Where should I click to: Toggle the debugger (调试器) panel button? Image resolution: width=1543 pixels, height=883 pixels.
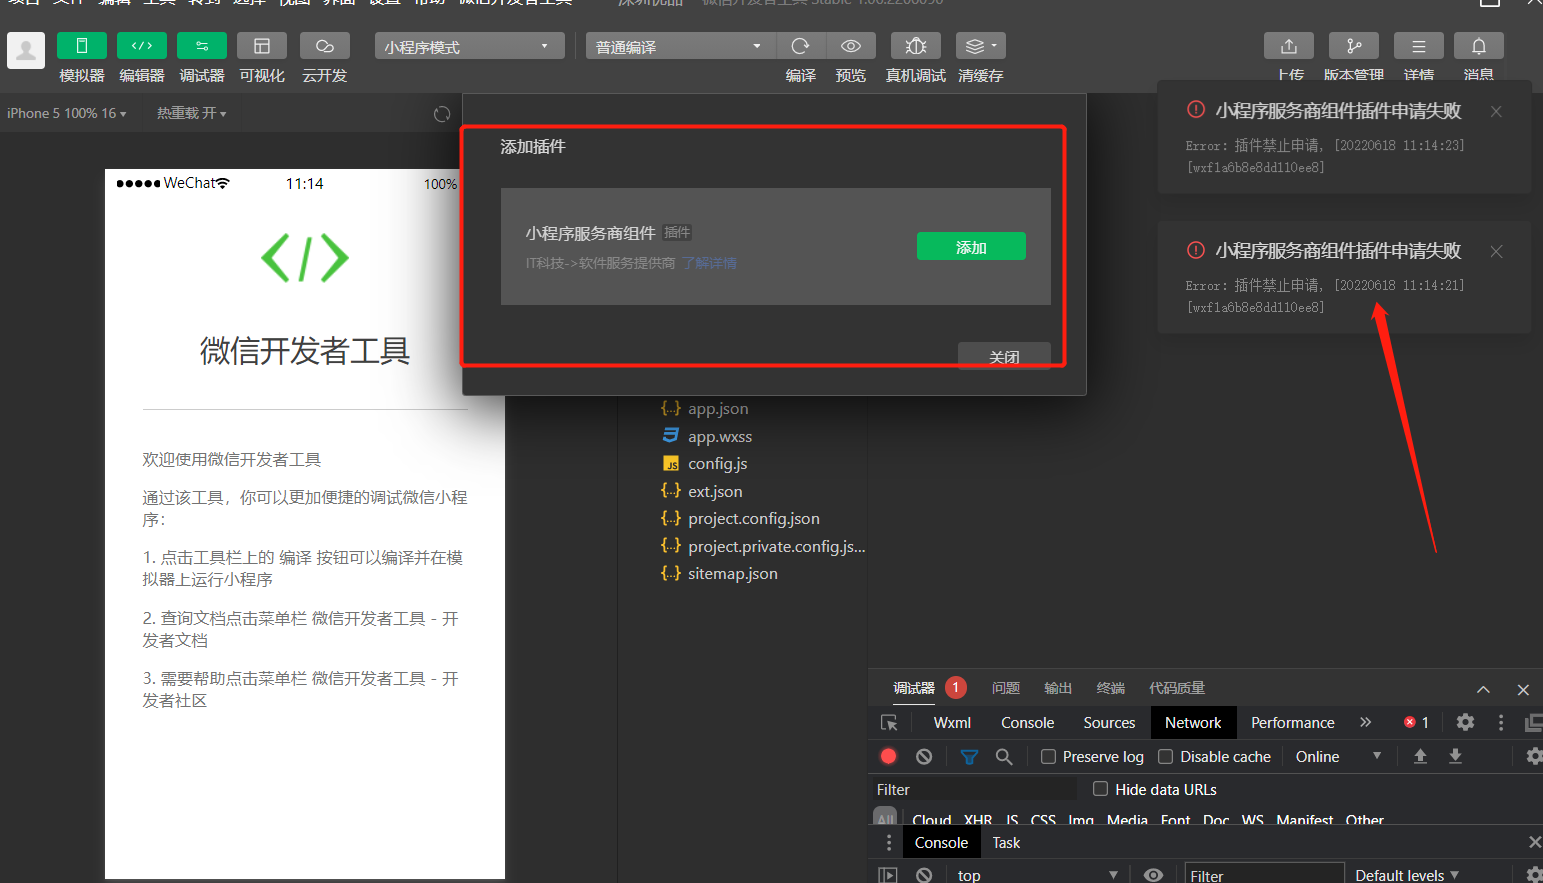click(x=202, y=46)
